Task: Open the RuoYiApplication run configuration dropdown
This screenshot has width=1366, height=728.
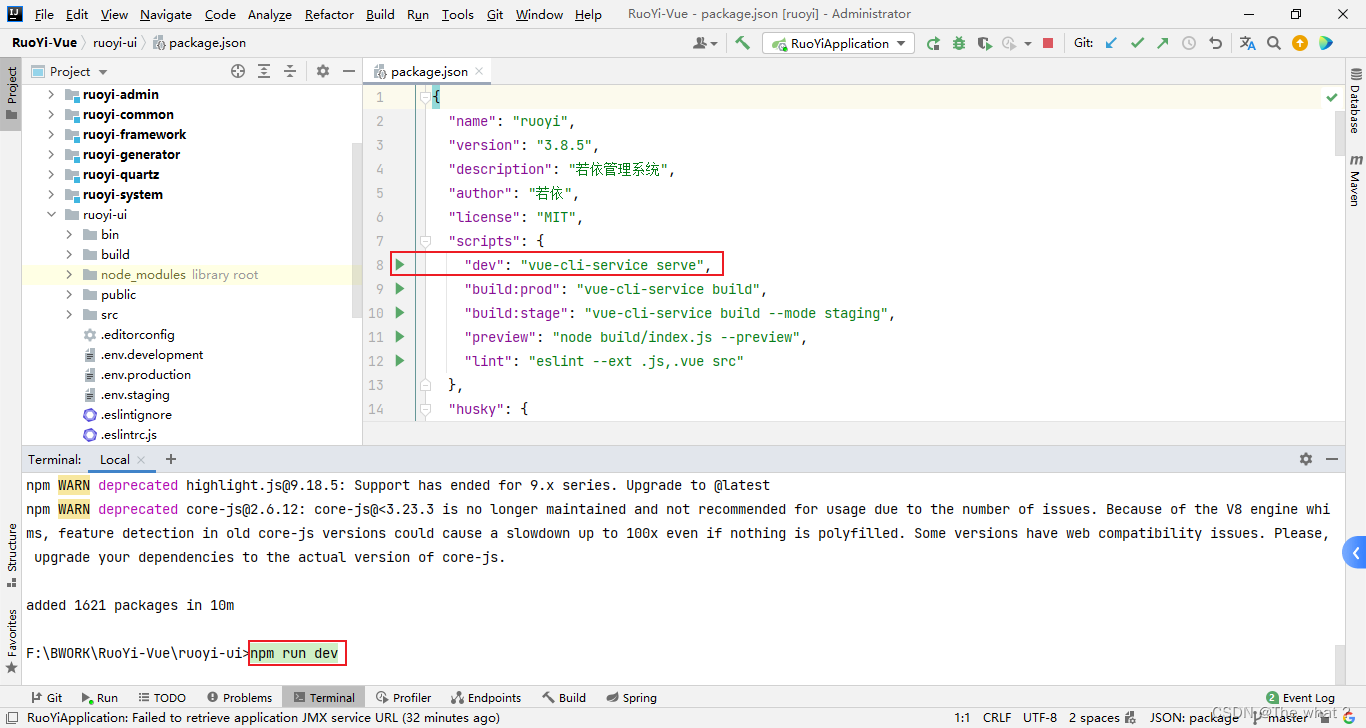Action: (x=838, y=43)
